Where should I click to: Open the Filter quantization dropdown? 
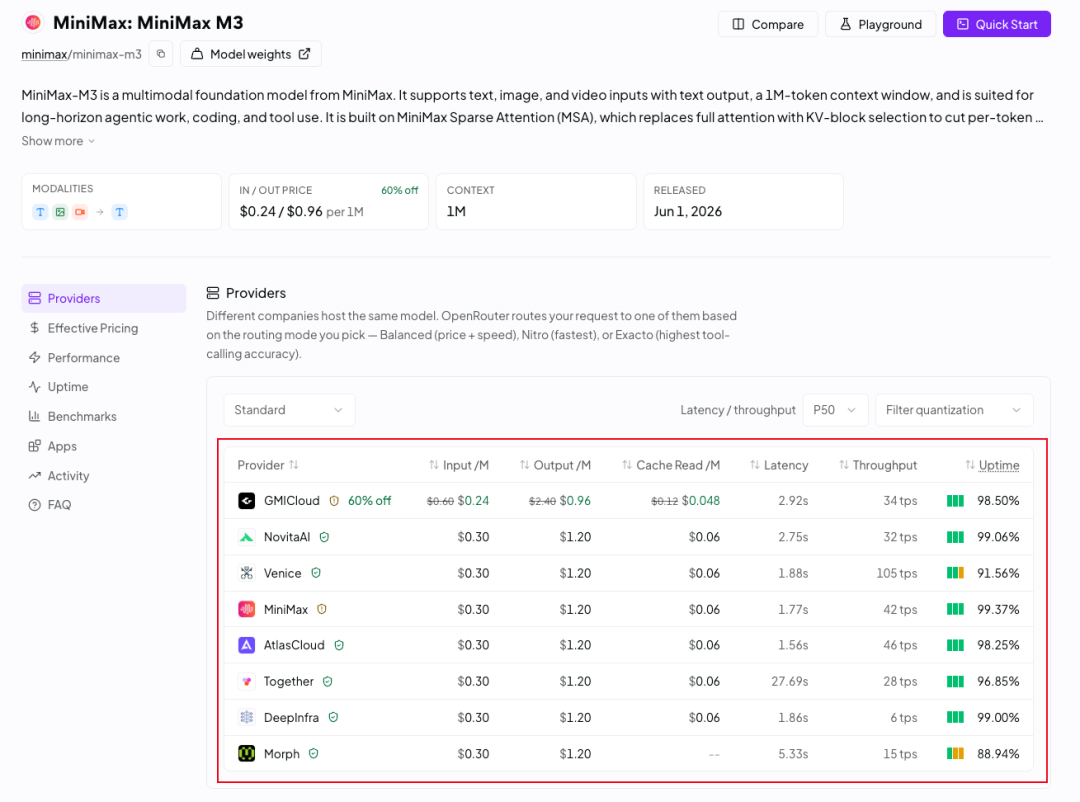pyautogui.click(x=954, y=410)
